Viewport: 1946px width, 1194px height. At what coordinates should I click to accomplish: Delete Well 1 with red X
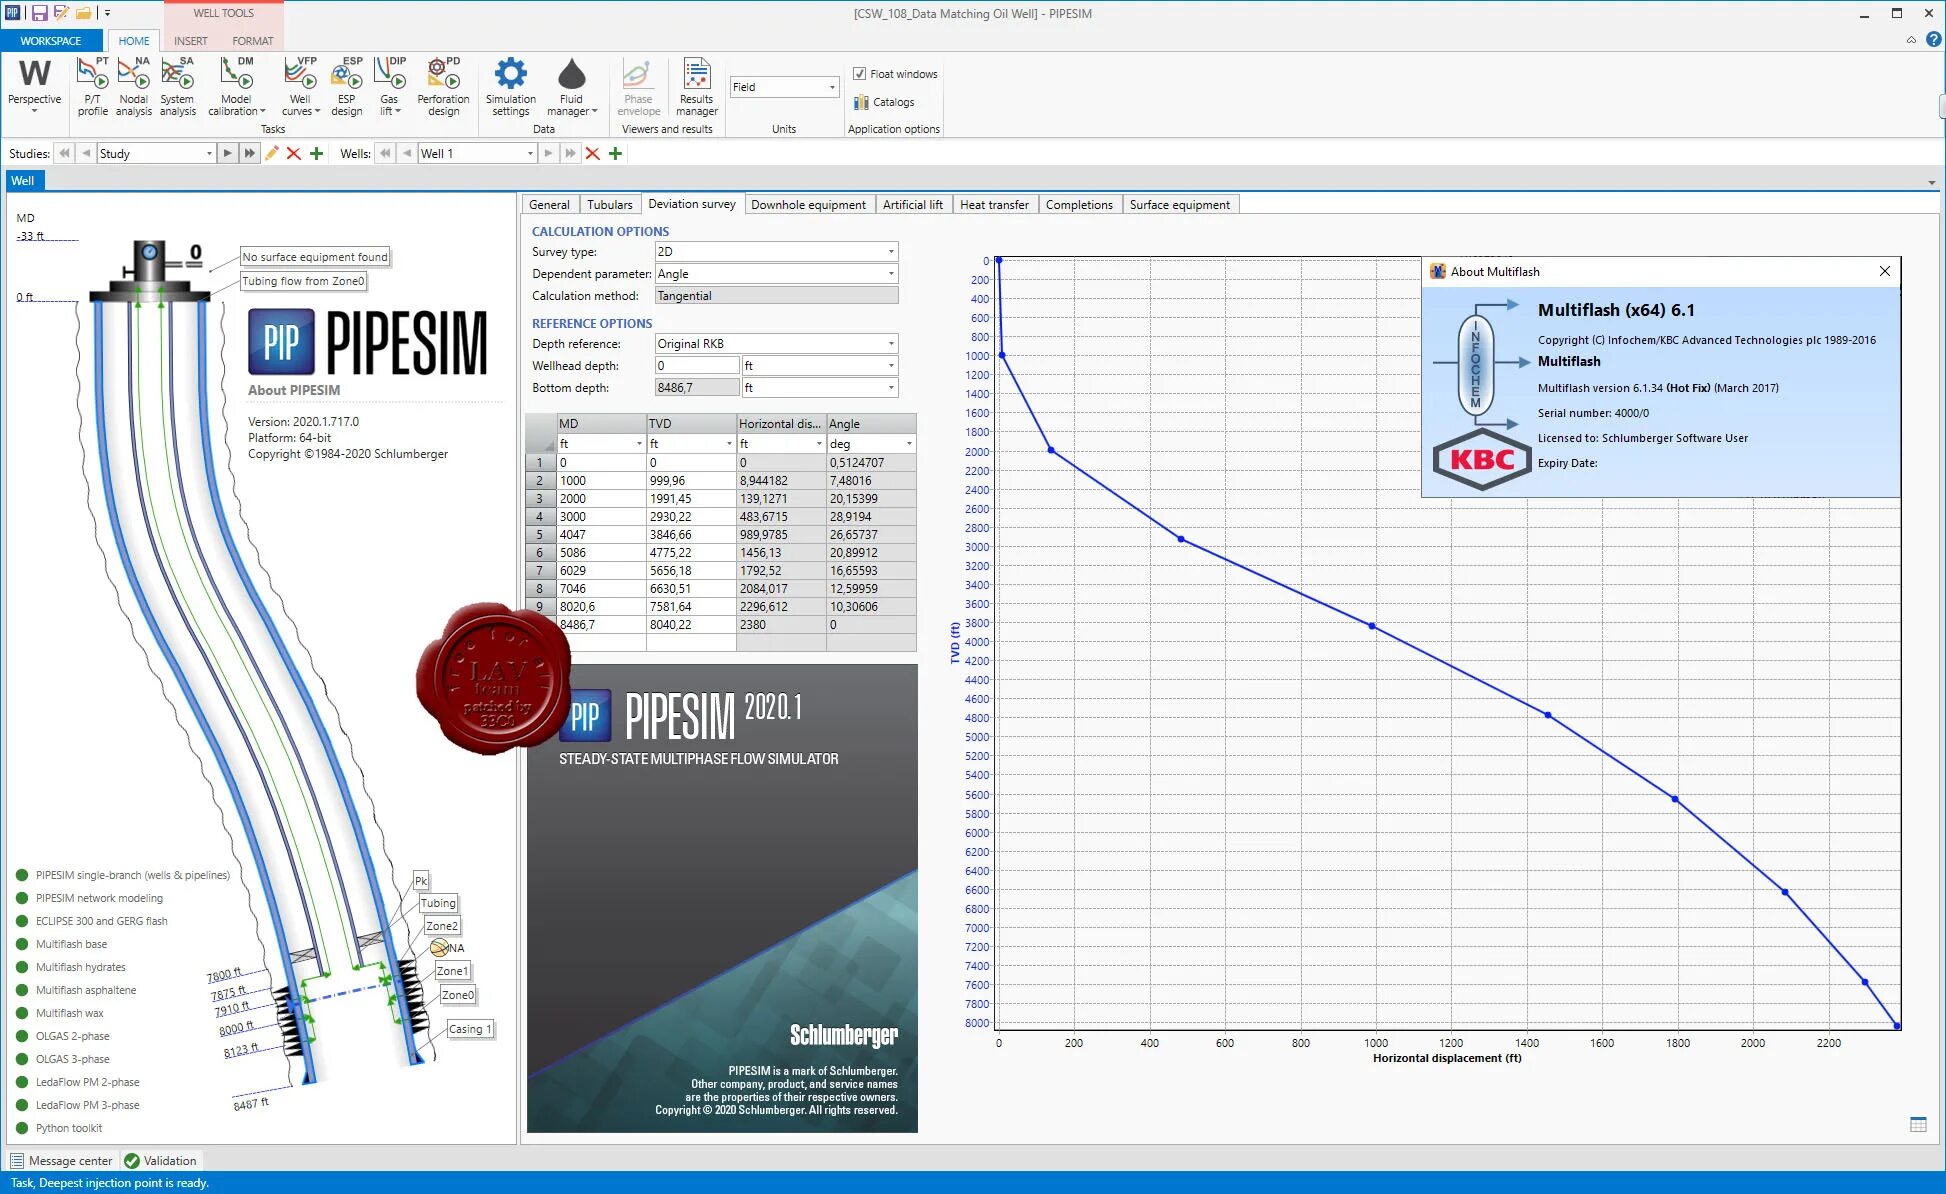[592, 153]
